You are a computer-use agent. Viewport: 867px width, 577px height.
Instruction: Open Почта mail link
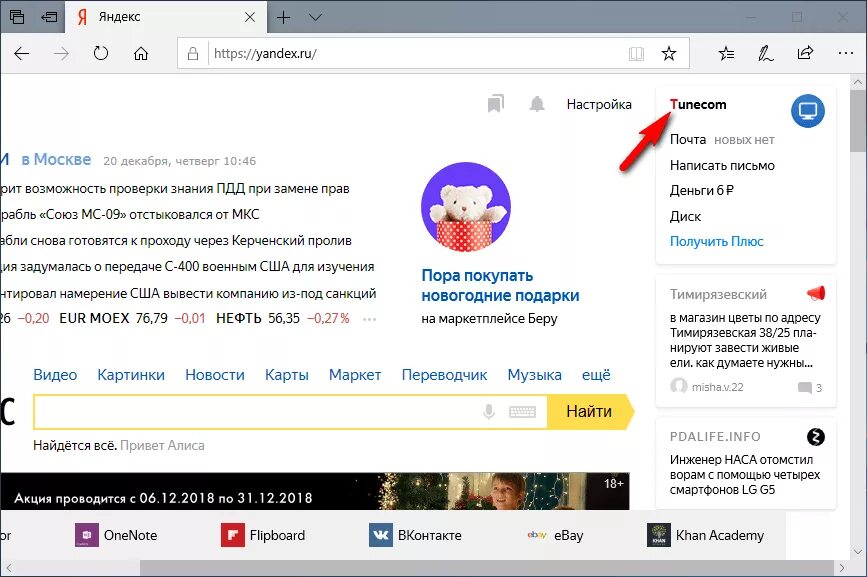pyautogui.click(x=688, y=139)
